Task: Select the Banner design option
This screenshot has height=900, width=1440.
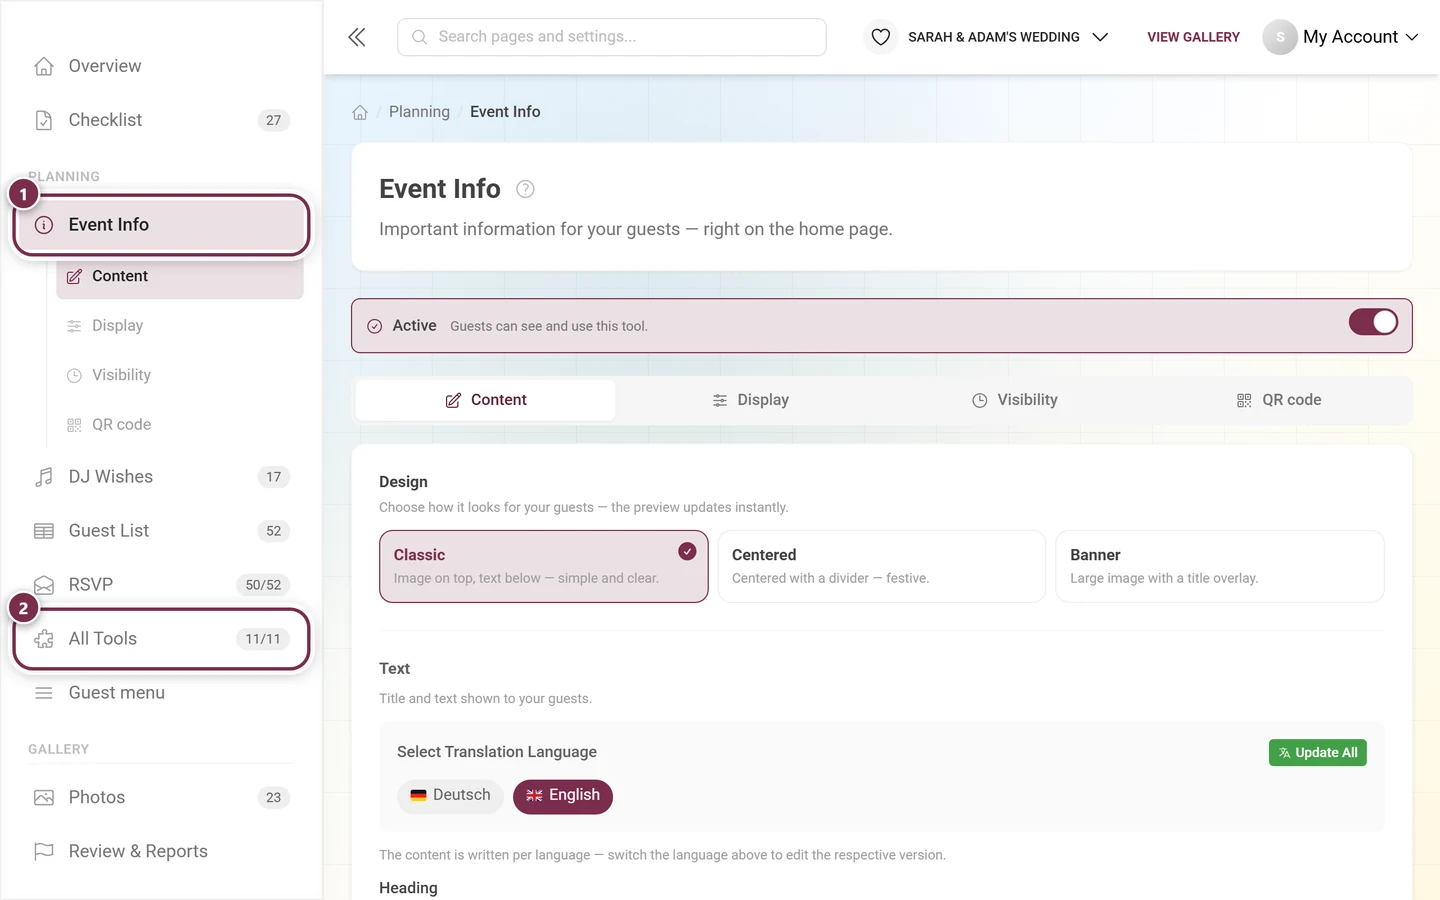Action: (x=1220, y=566)
